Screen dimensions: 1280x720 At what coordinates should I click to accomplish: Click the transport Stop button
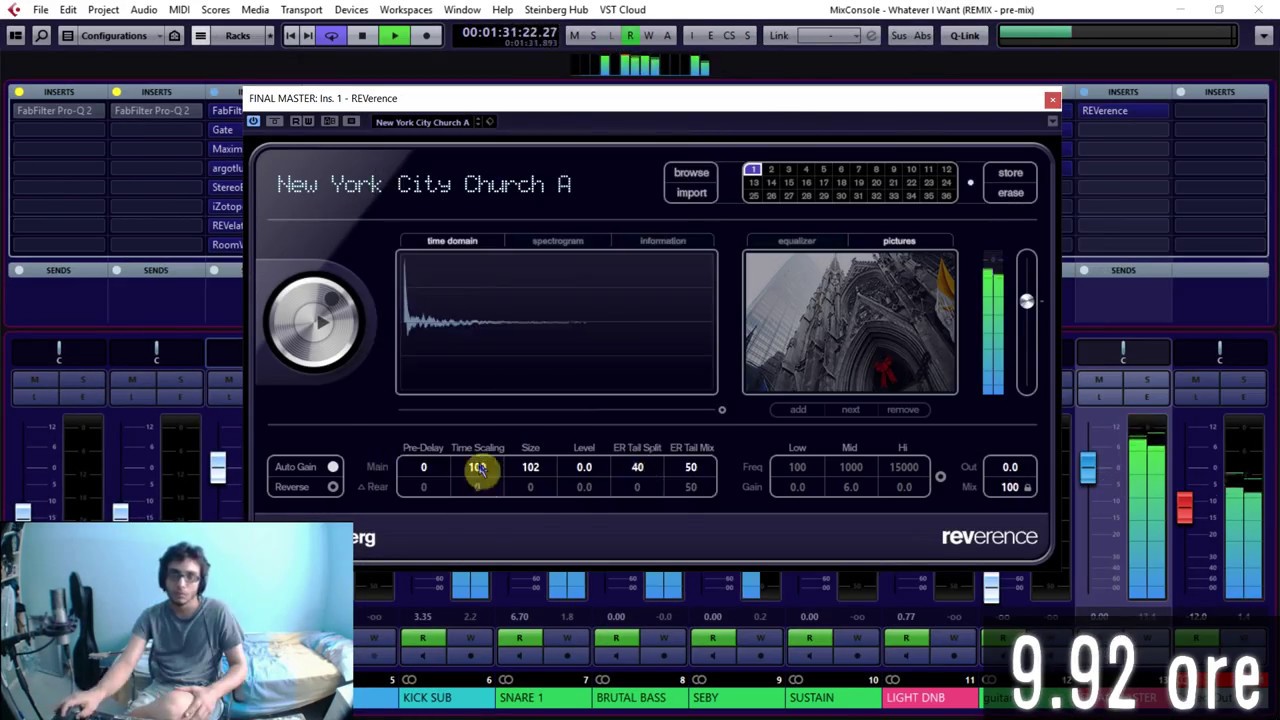tap(362, 36)
